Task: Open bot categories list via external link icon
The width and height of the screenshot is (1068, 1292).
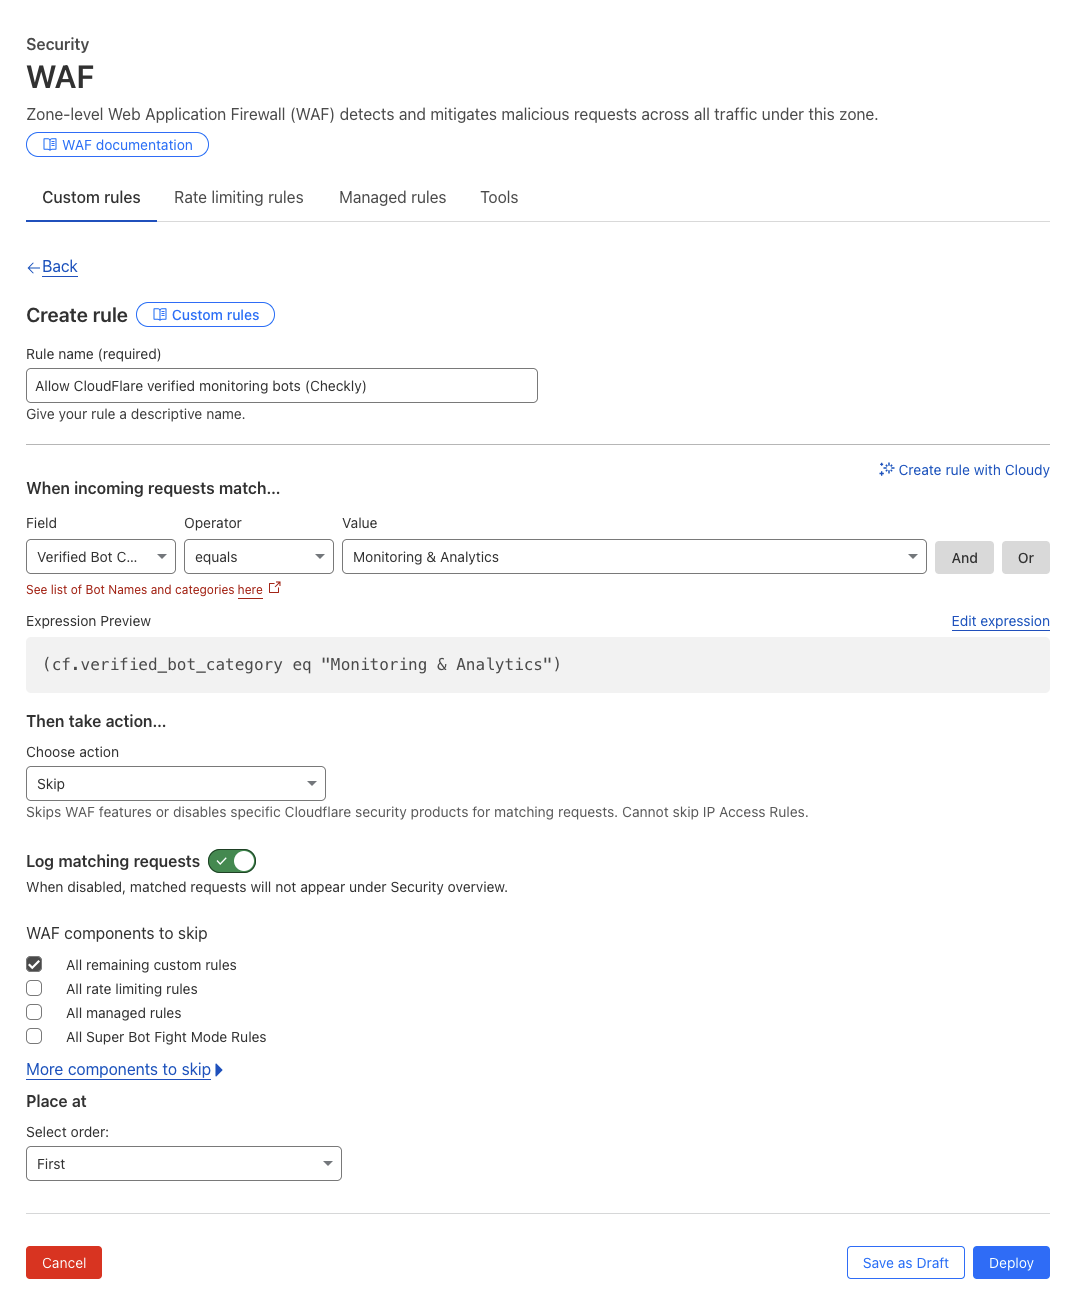Action: point(274,588)
